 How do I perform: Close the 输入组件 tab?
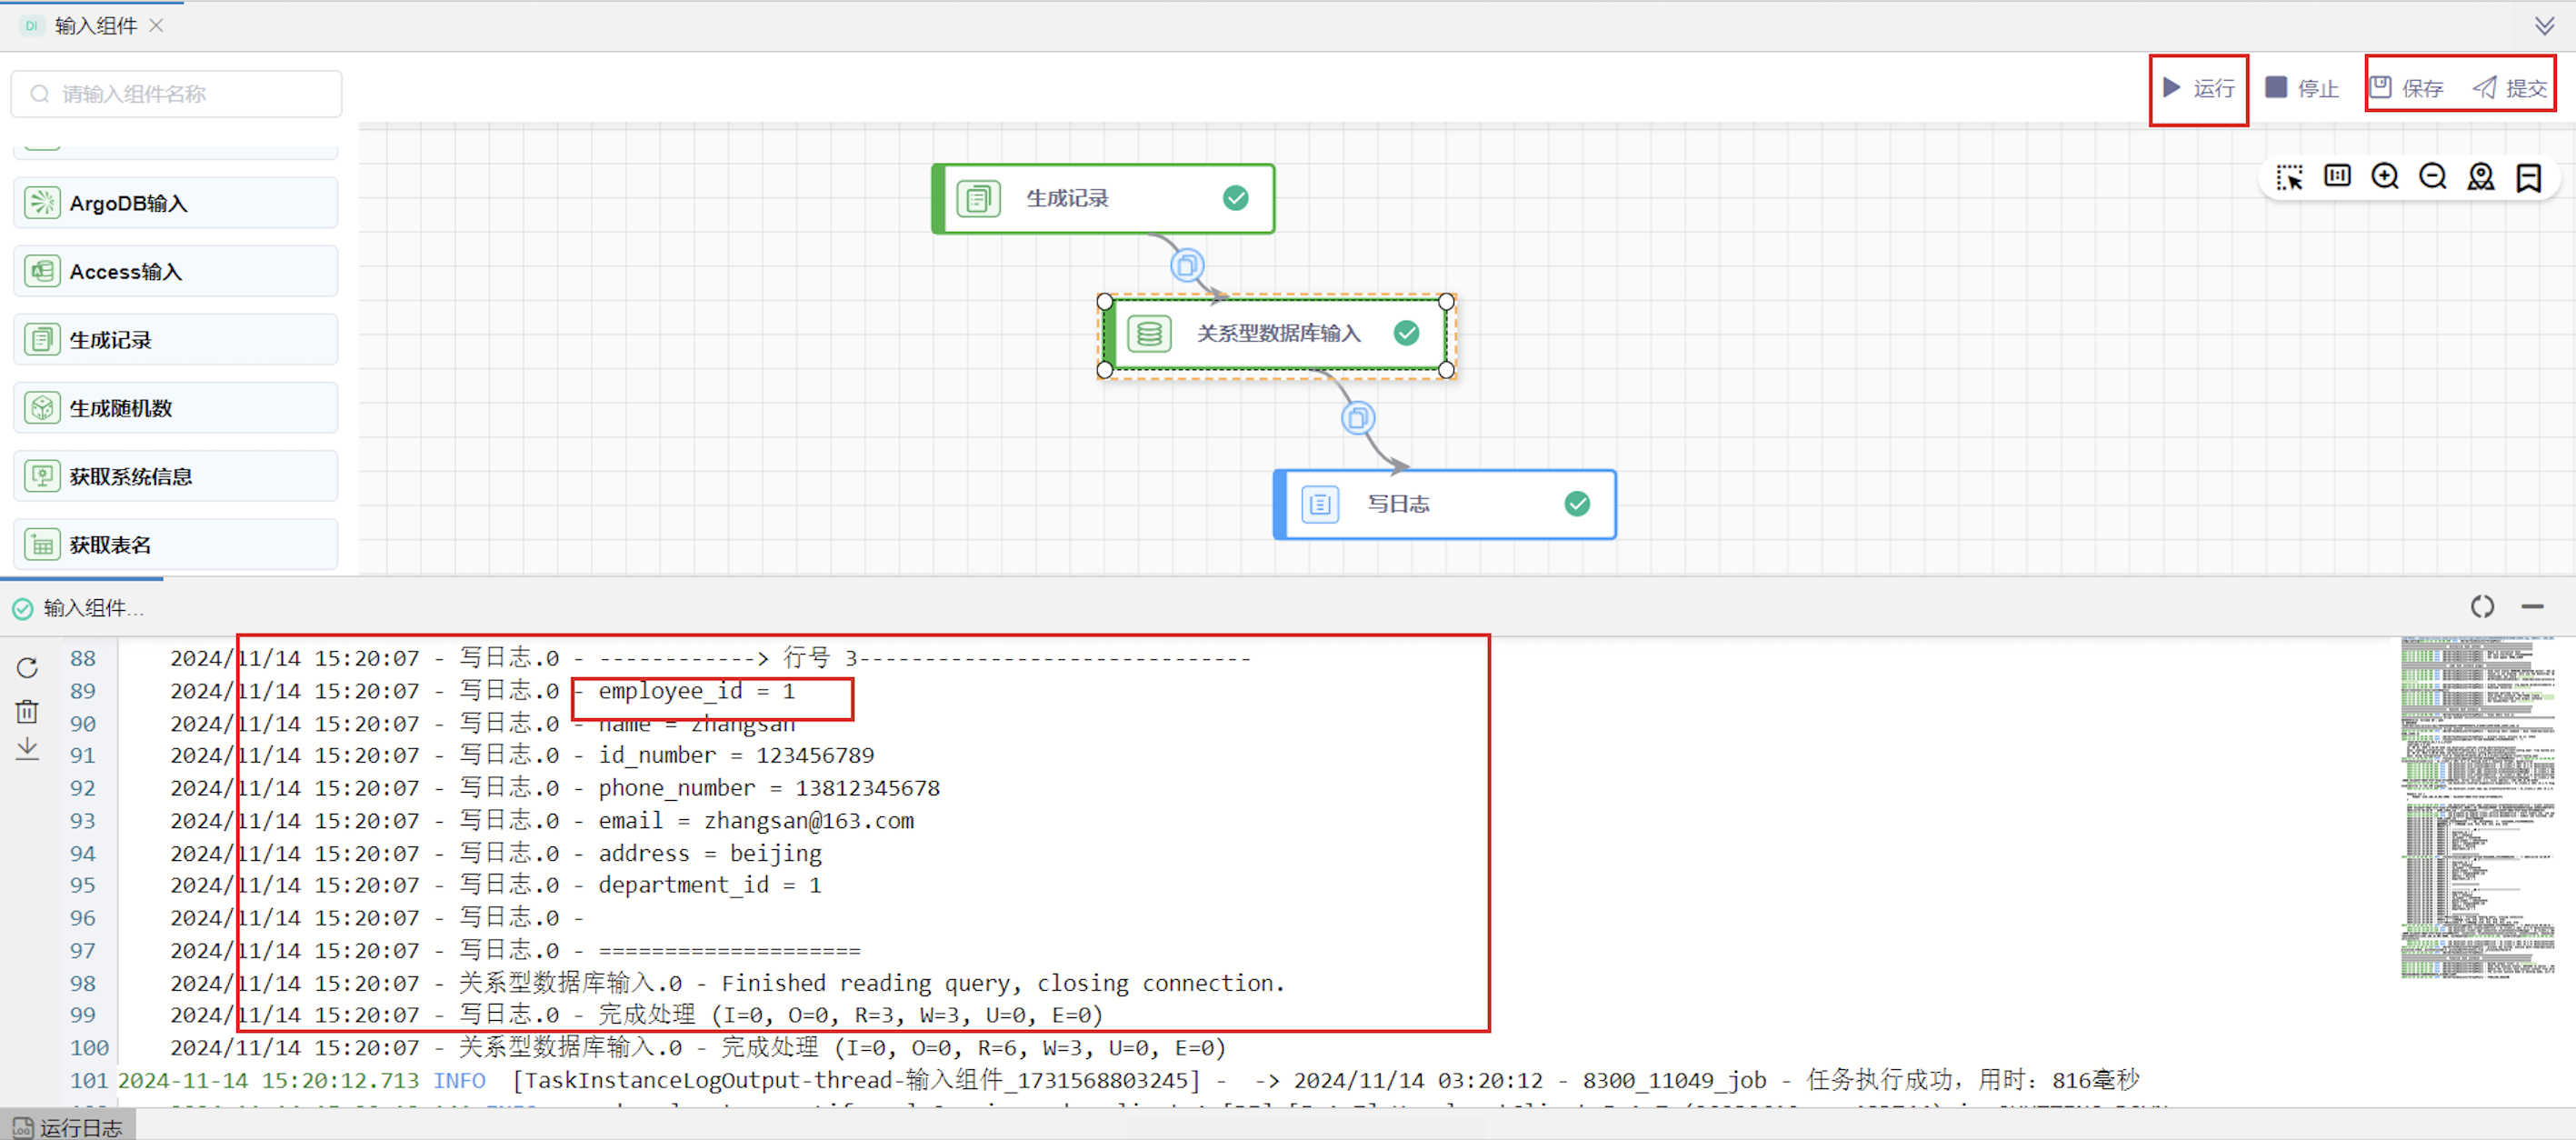point(156,25)
